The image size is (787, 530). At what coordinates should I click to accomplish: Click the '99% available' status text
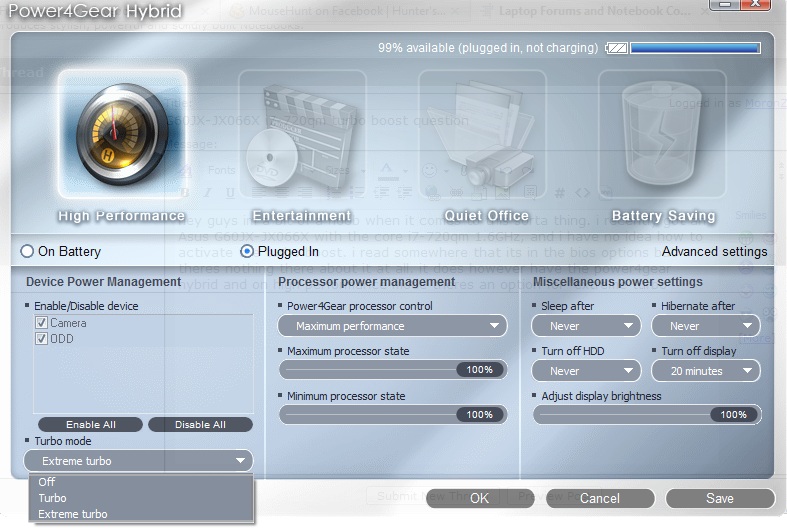pos(488,48)
